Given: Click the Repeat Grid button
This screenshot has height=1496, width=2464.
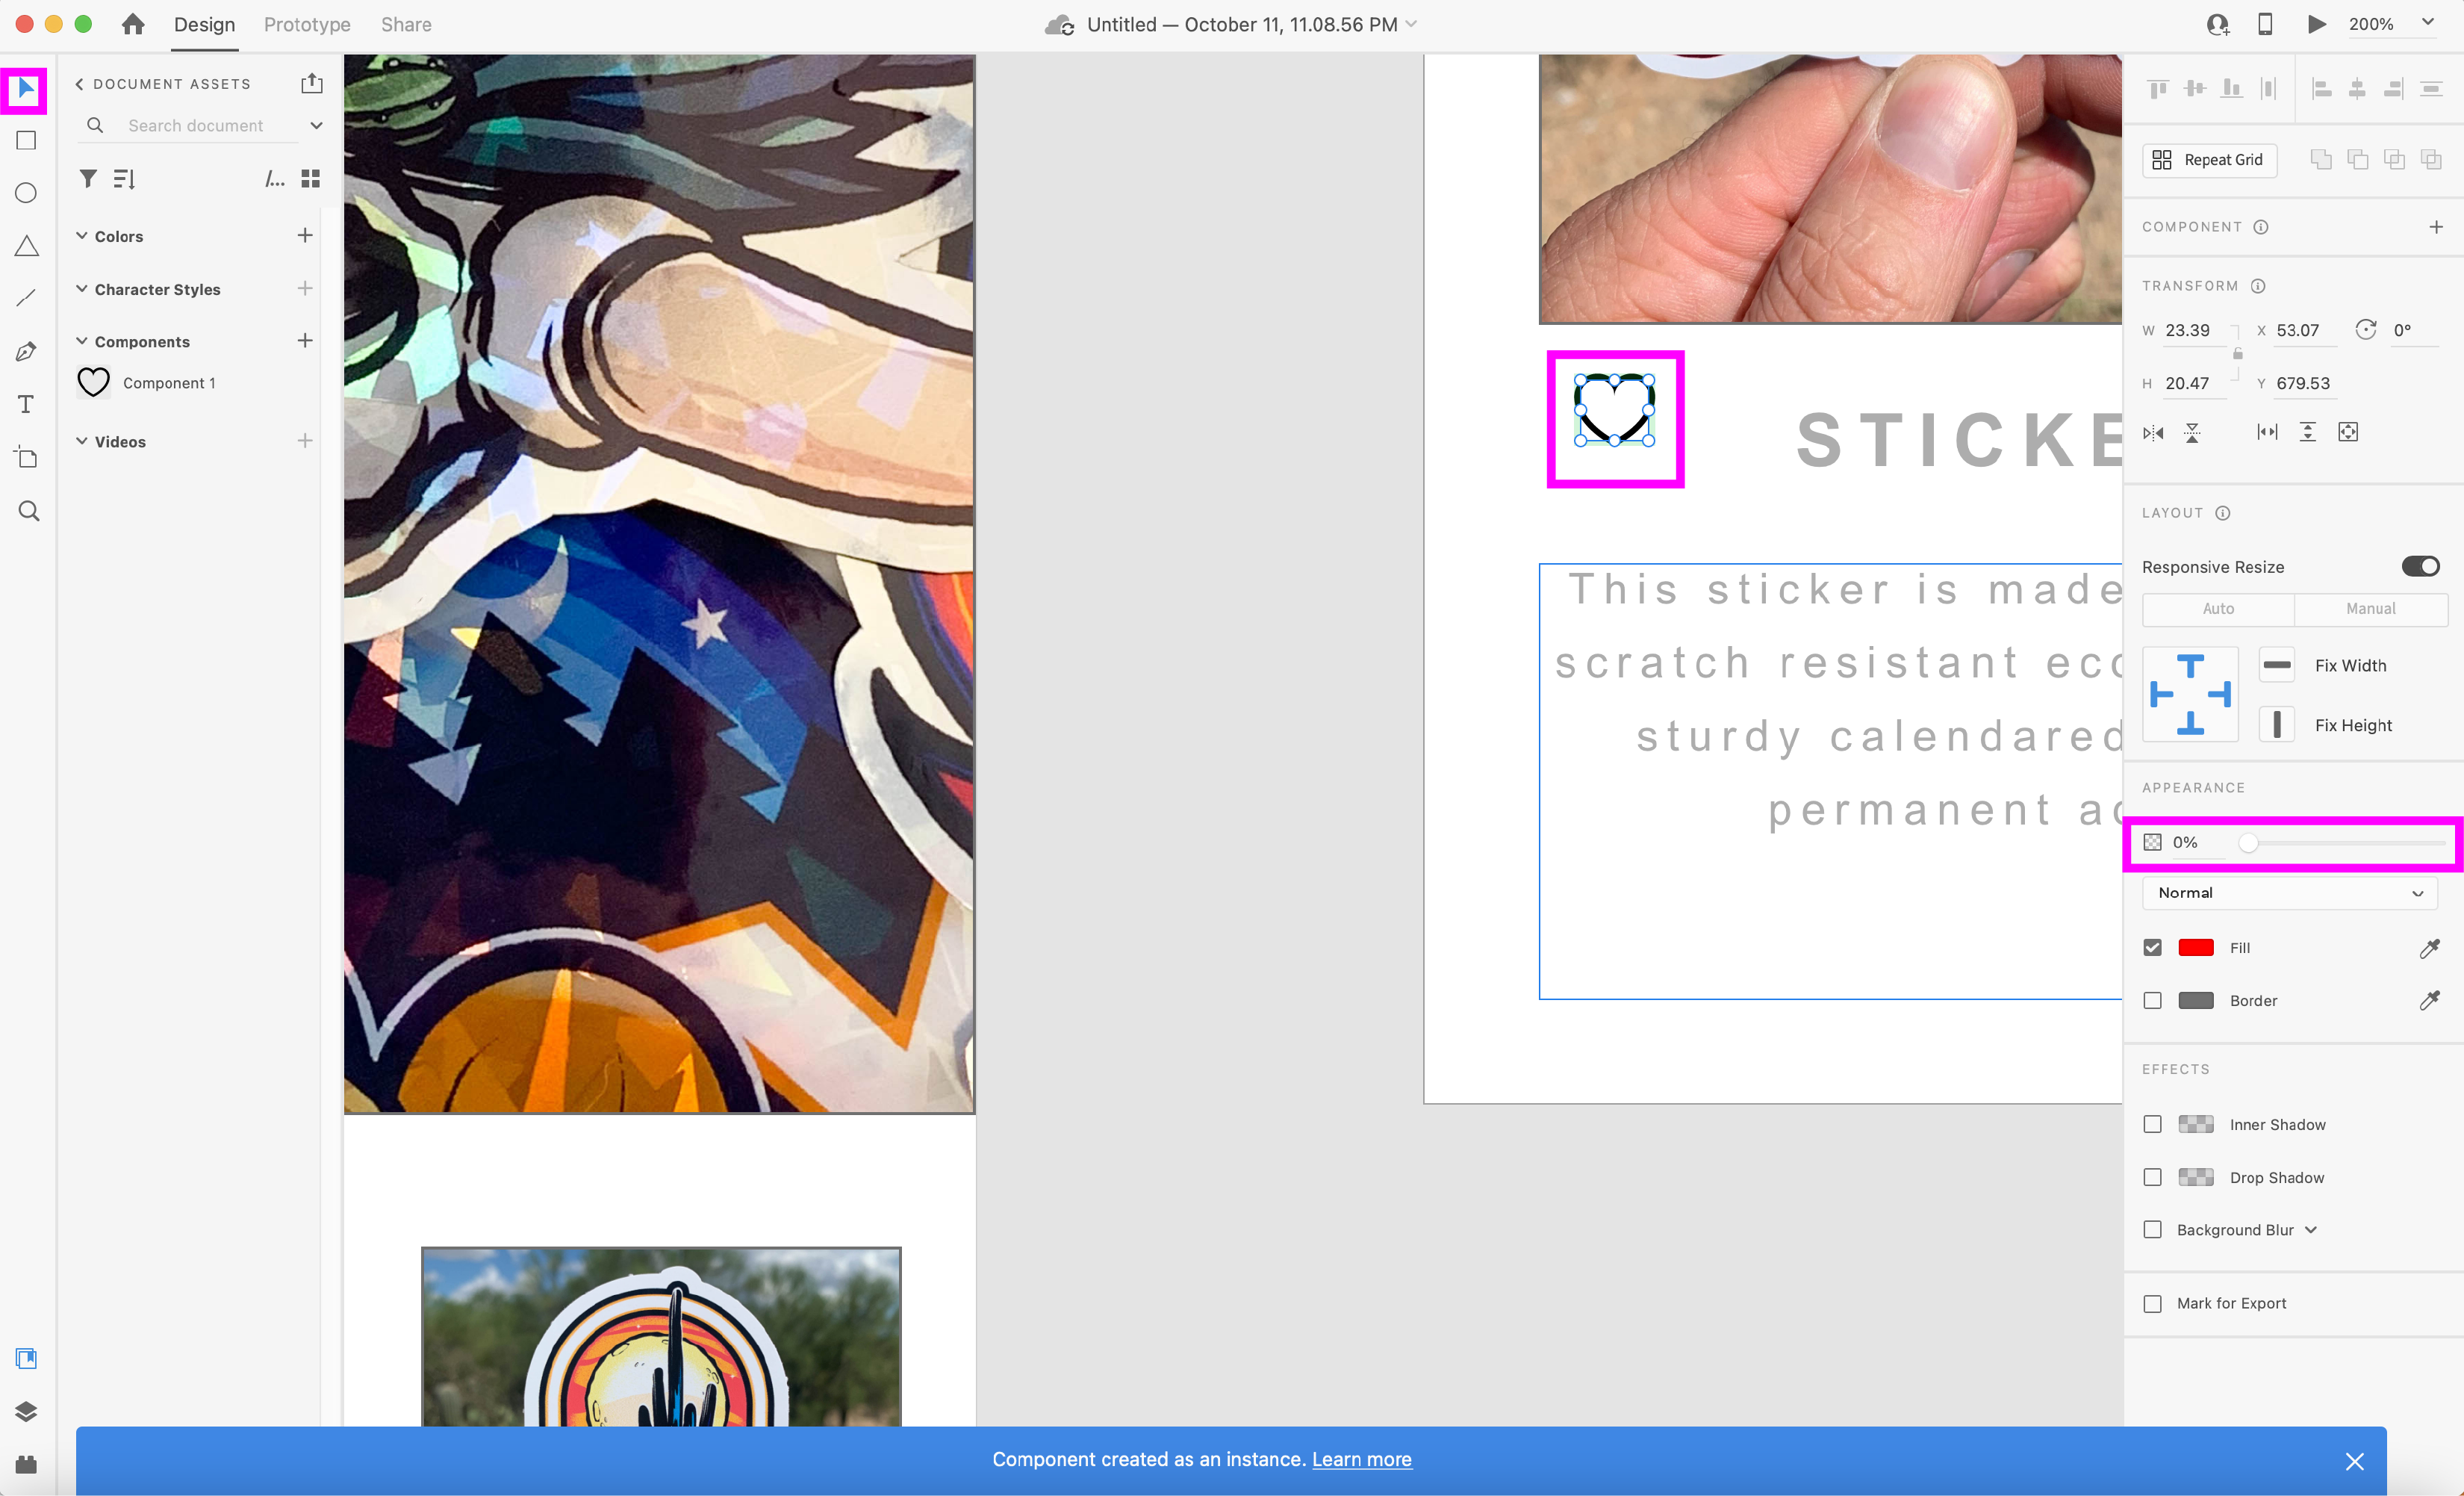Looking at the screenshot, I should 2210,160.
